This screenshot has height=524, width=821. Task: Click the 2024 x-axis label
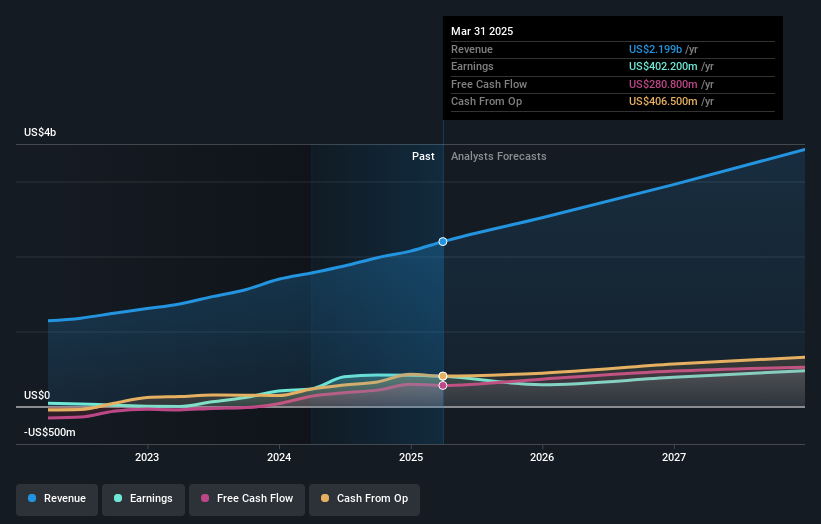(279, 458)
